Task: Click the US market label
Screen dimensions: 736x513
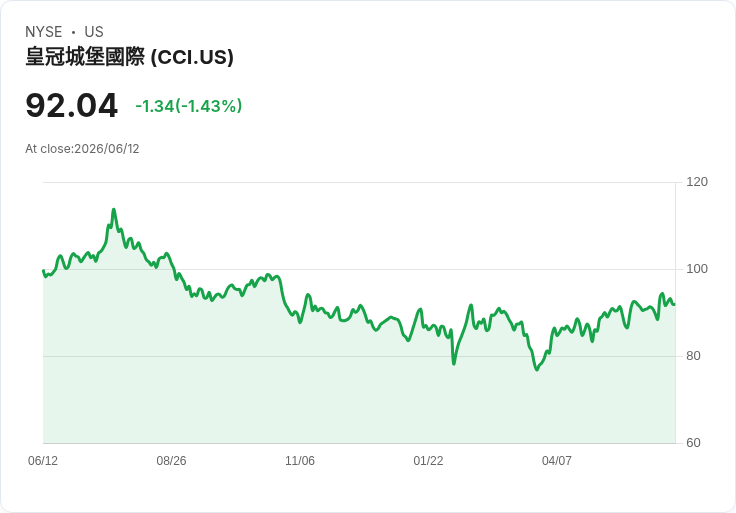Action: coord(94,32)
